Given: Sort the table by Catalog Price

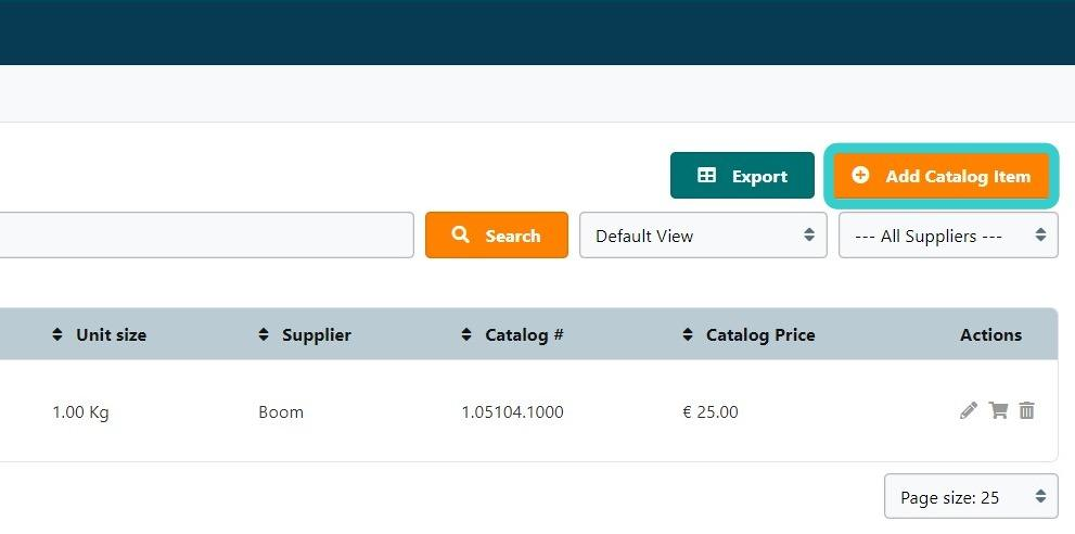Looking at the screenshot, I should 749,335.
